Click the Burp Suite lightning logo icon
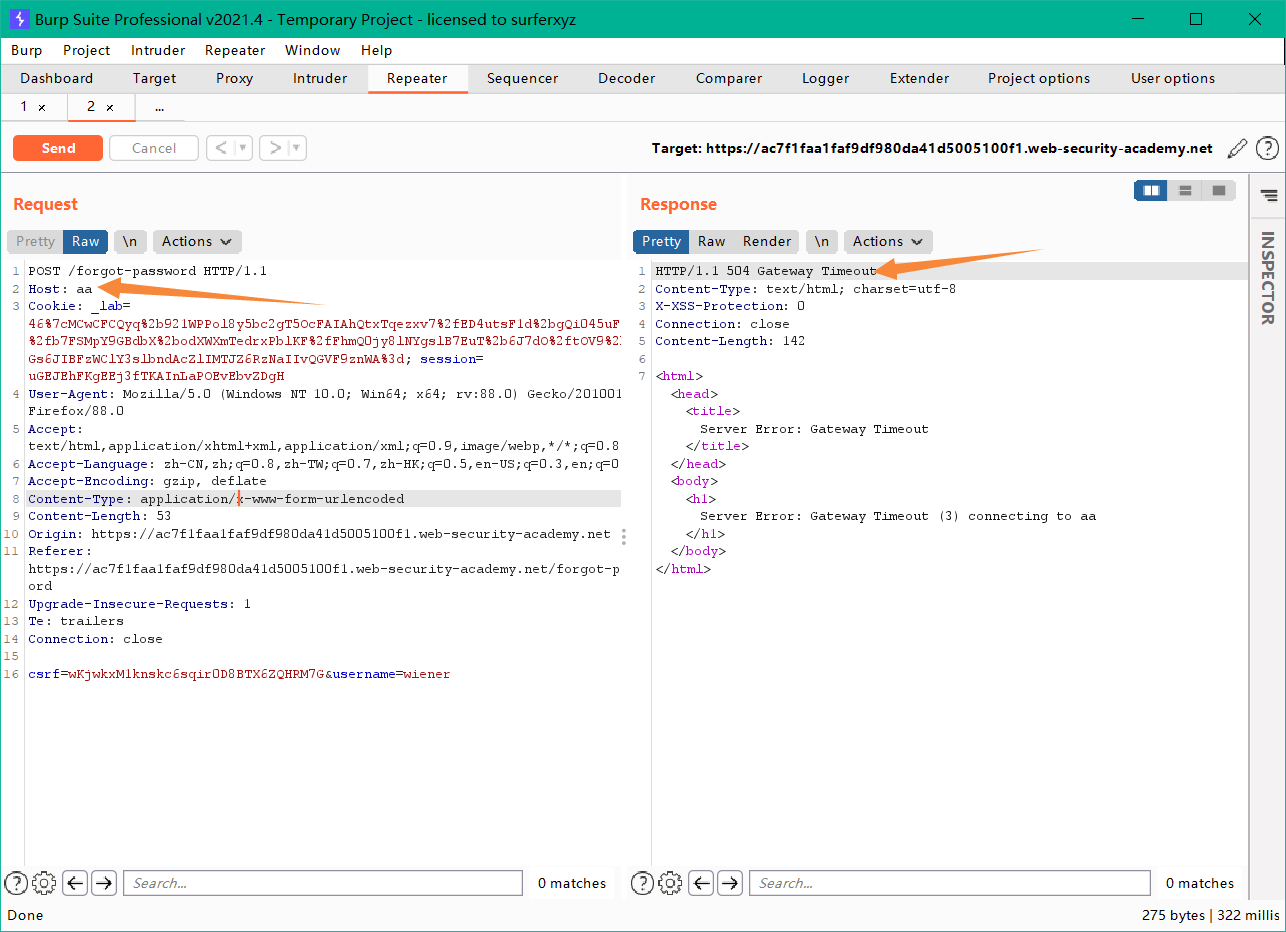Image resolution: width=1286 pixels, height=932 pixels. click(18, 19)
